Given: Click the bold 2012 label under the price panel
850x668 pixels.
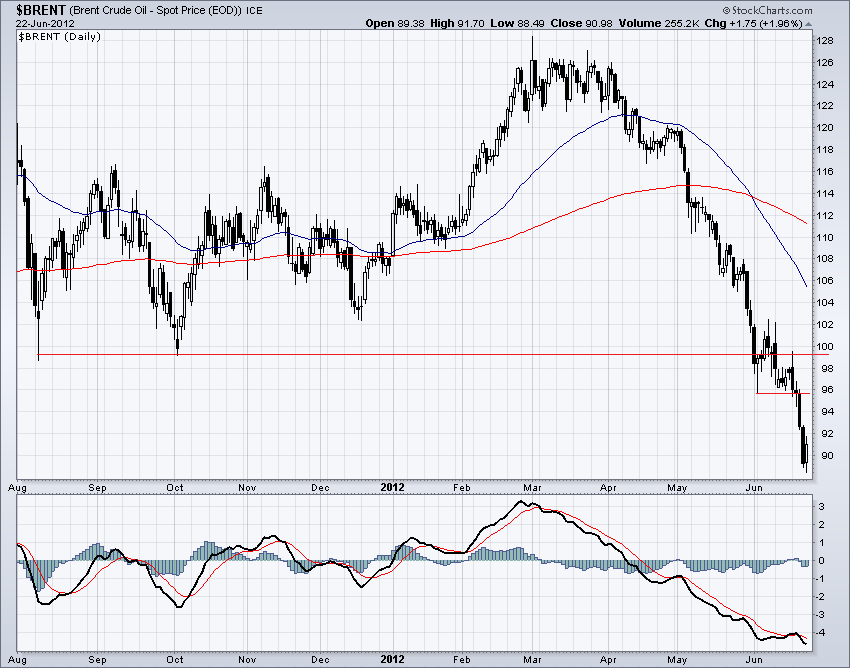Looking at the screenshot, I should pyautogui.click(x=392, y=487).
